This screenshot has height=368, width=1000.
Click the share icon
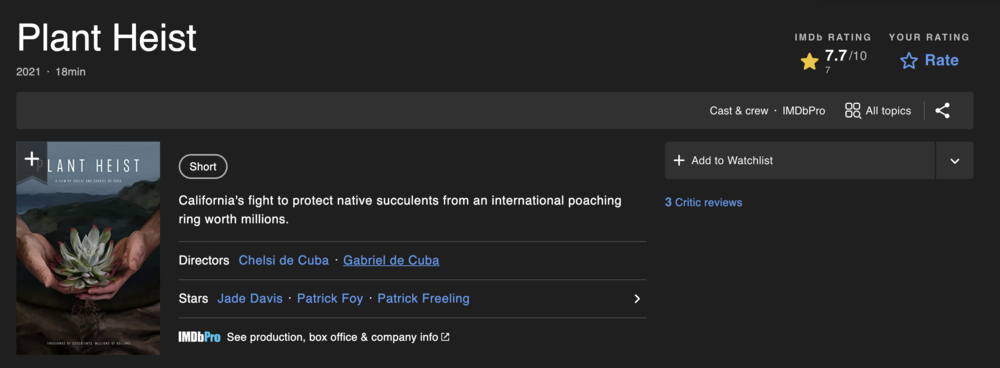click(942, 110)
